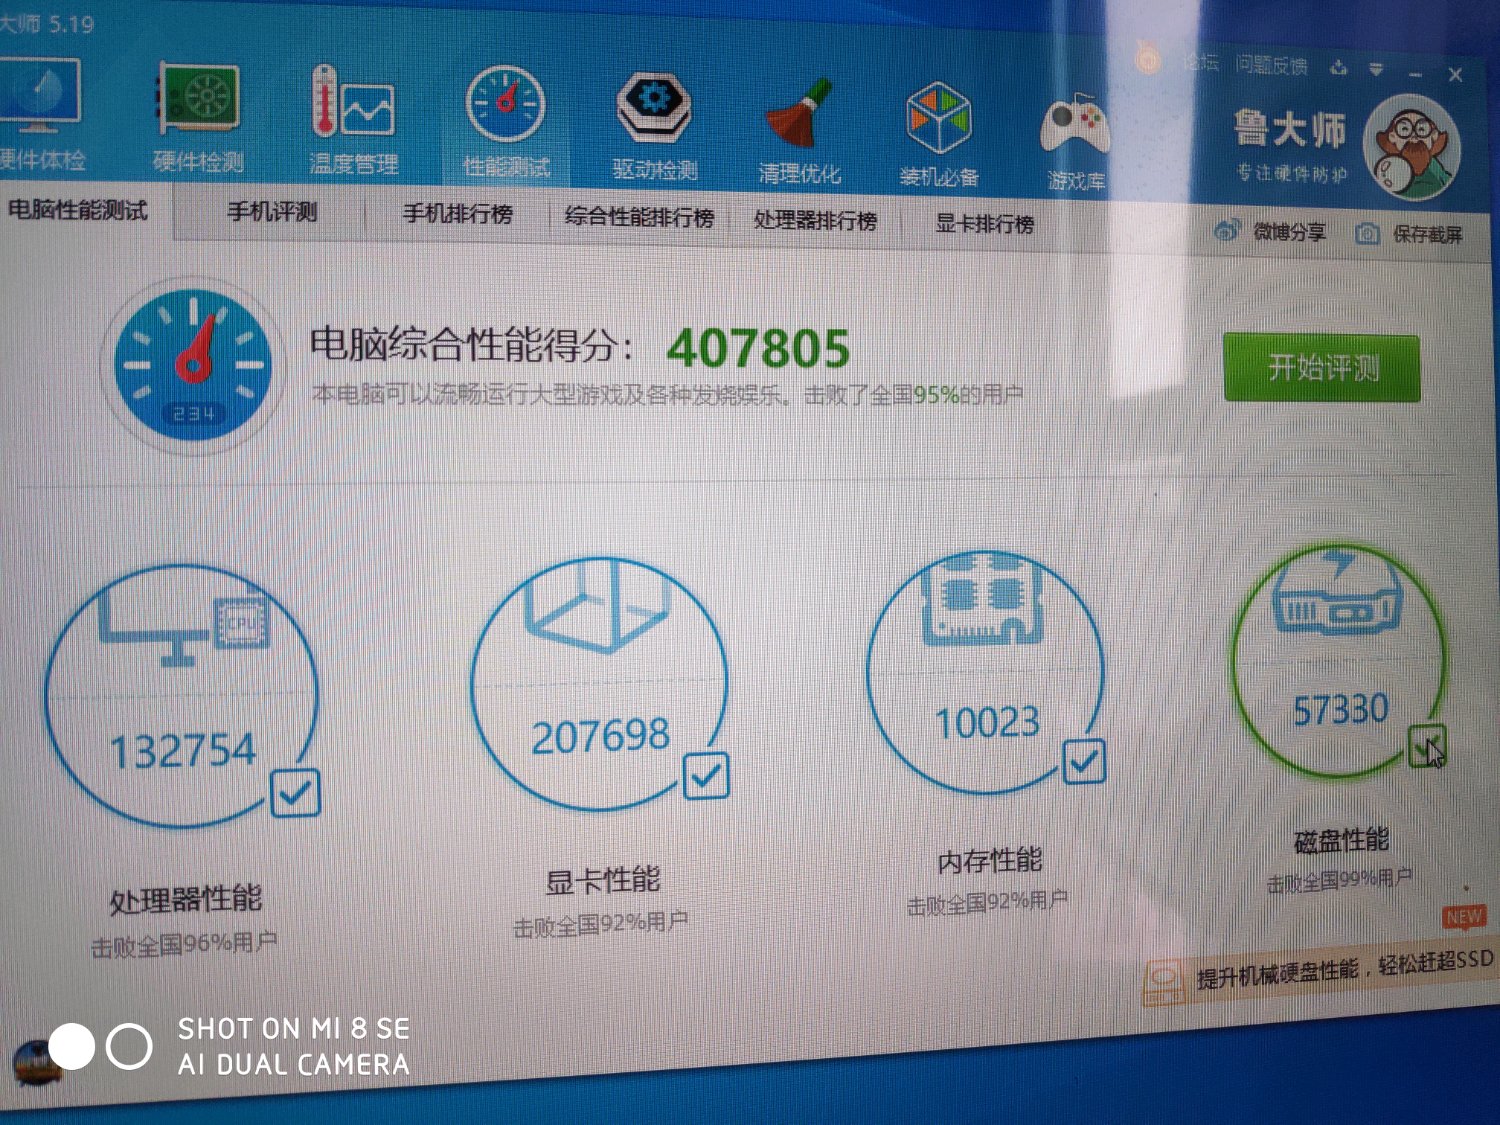Open the title bar main menu dropdown arrow

[1377, 69]
